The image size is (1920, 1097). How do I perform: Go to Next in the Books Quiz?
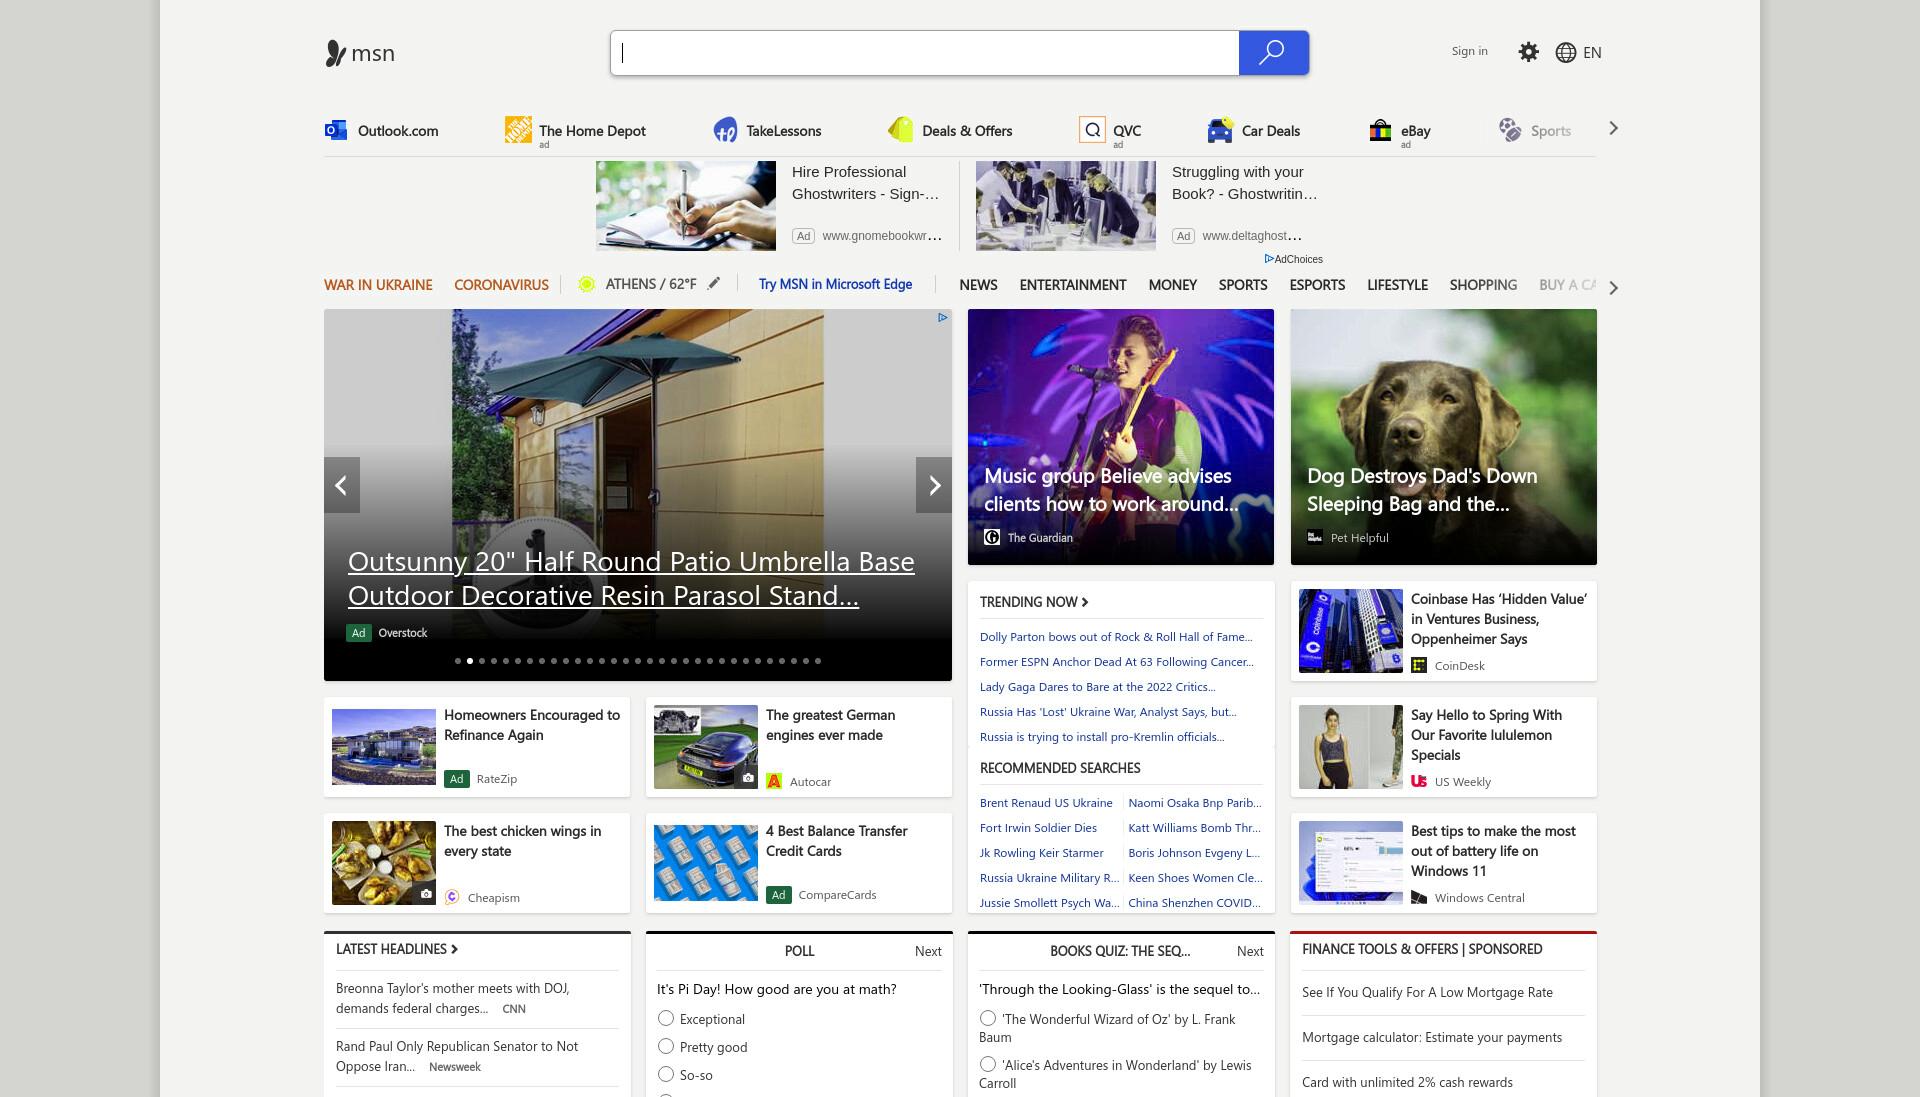click(1250, 951)
